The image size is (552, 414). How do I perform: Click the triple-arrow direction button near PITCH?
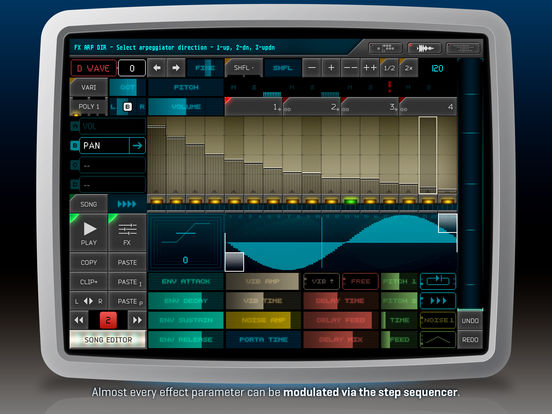(x=438, y=301)
